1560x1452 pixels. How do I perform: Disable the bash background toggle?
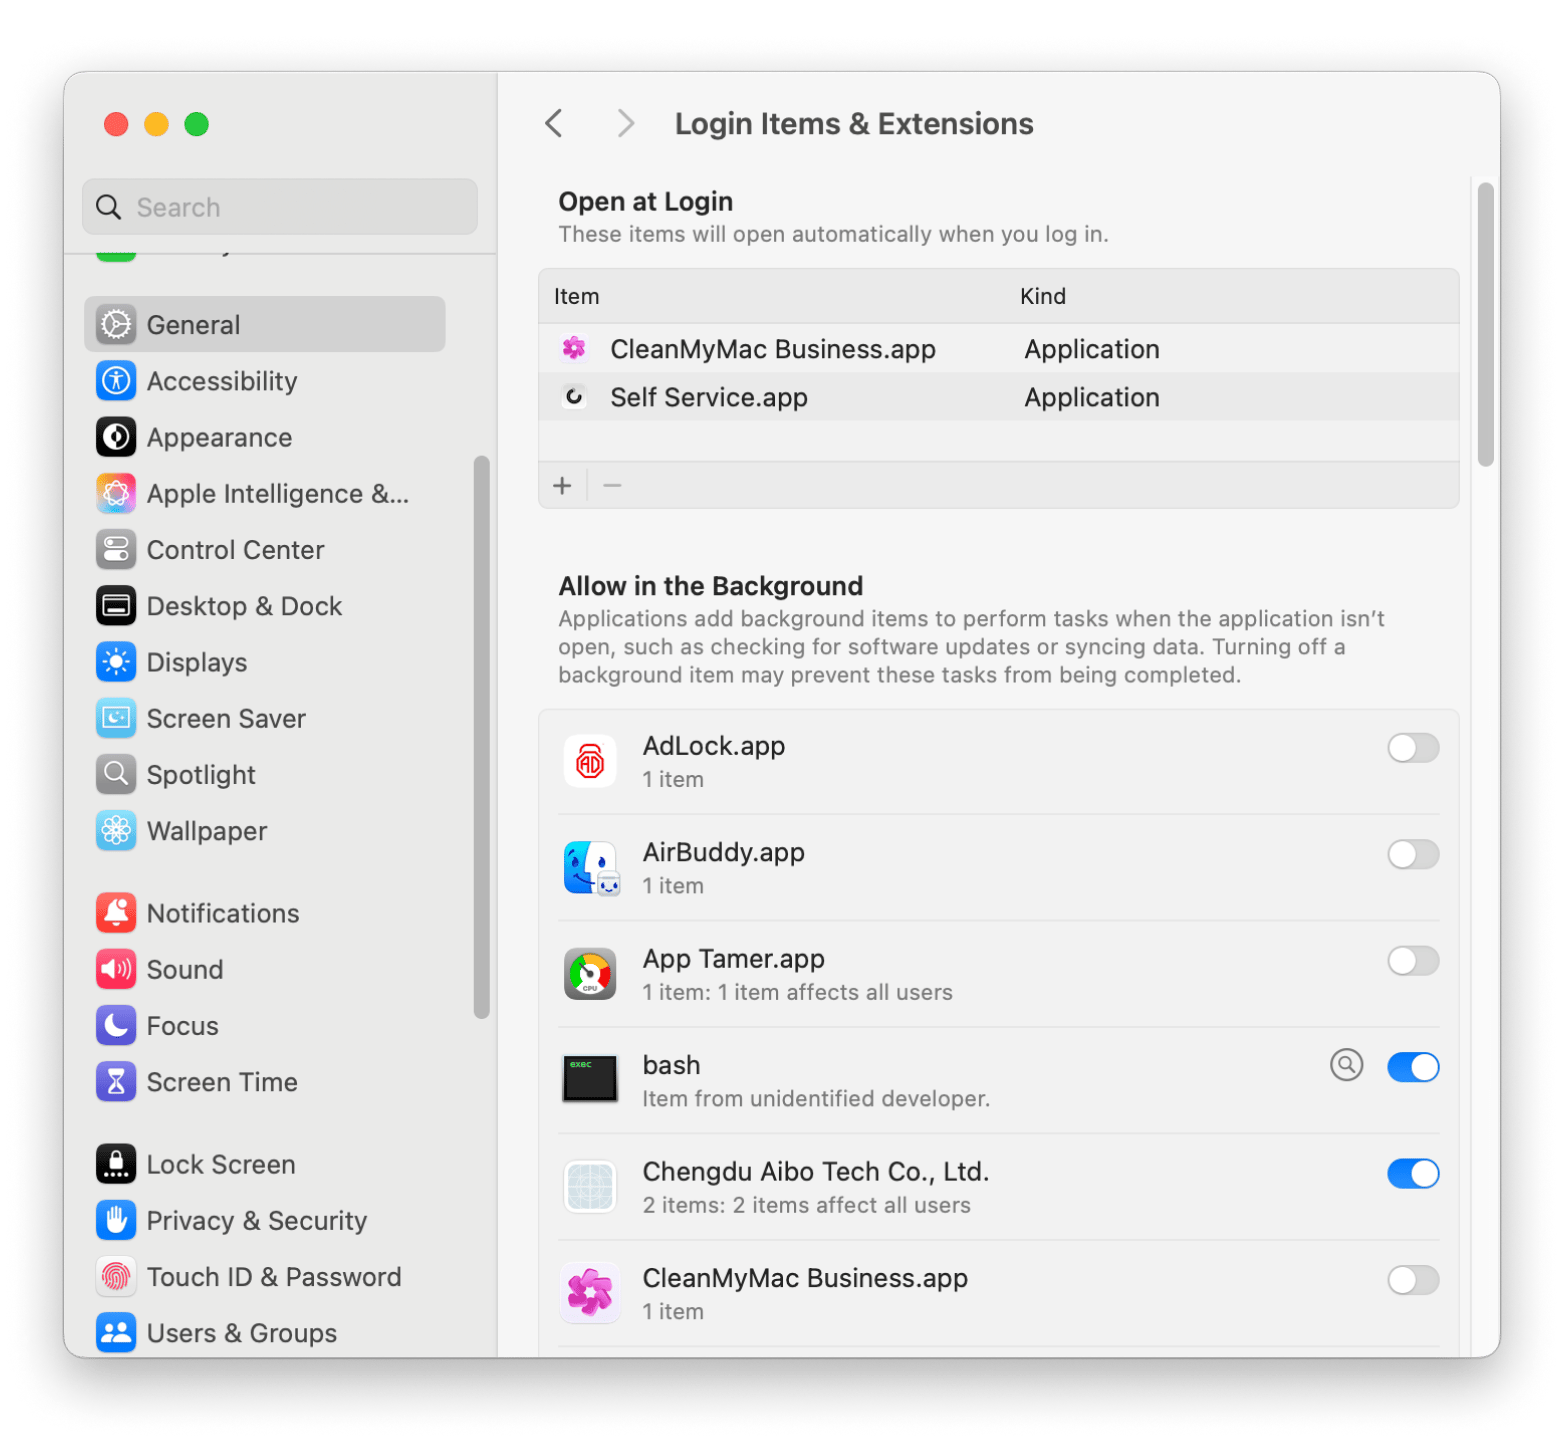(1413, 1067)
